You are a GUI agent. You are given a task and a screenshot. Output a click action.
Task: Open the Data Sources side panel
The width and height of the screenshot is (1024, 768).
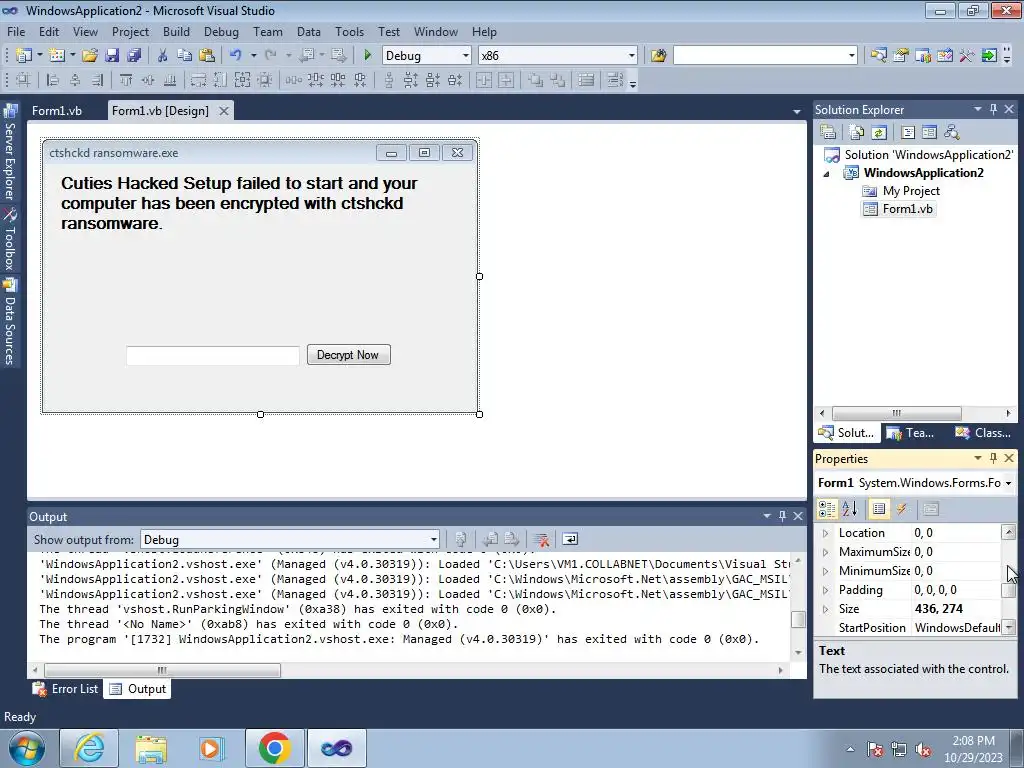pos(9,321)
